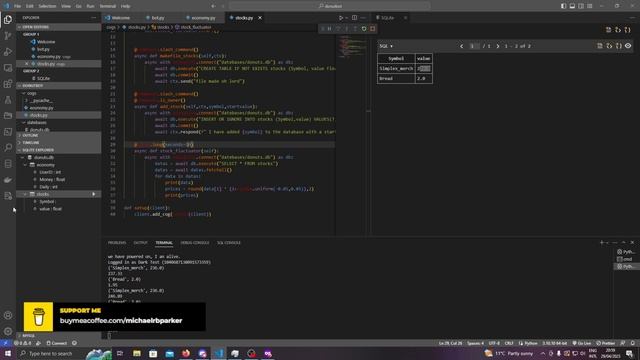Open Firefox from the taskbar
The image size is (640, 360).
click(x=186, y=353)
